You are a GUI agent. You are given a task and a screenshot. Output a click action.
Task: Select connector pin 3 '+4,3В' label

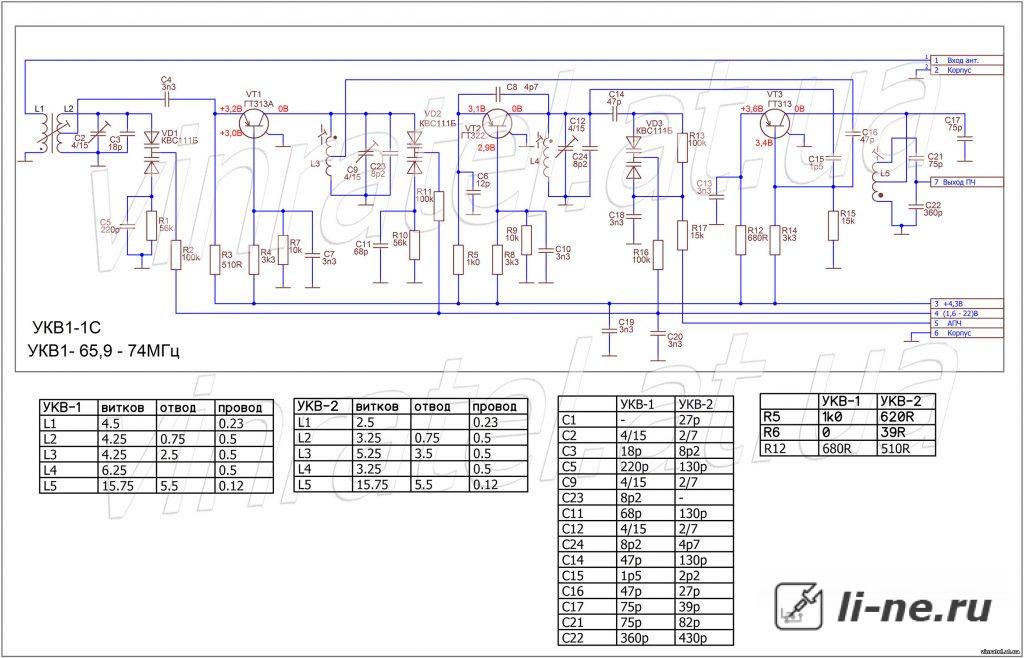pyautogui.click(x=967, y=304)
